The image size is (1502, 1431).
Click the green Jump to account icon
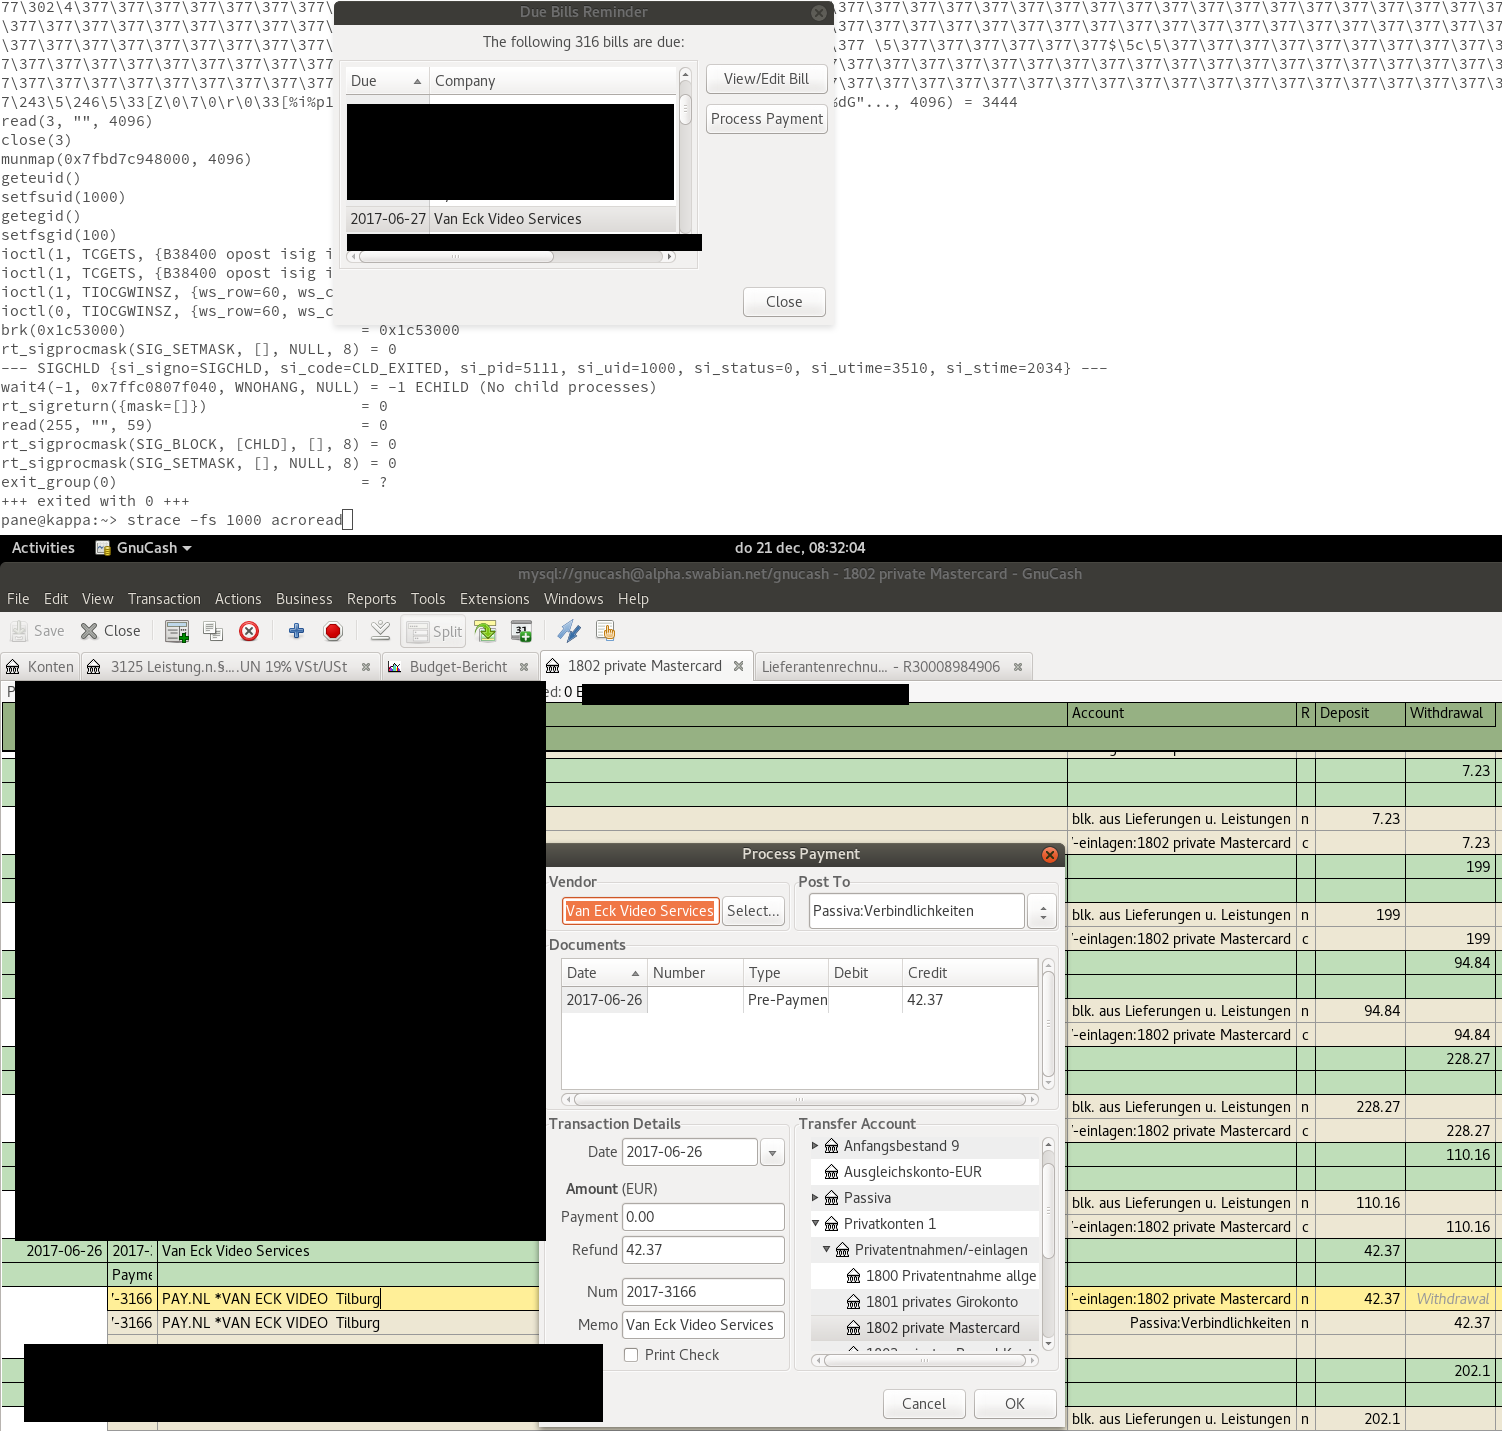pos(485,631)
